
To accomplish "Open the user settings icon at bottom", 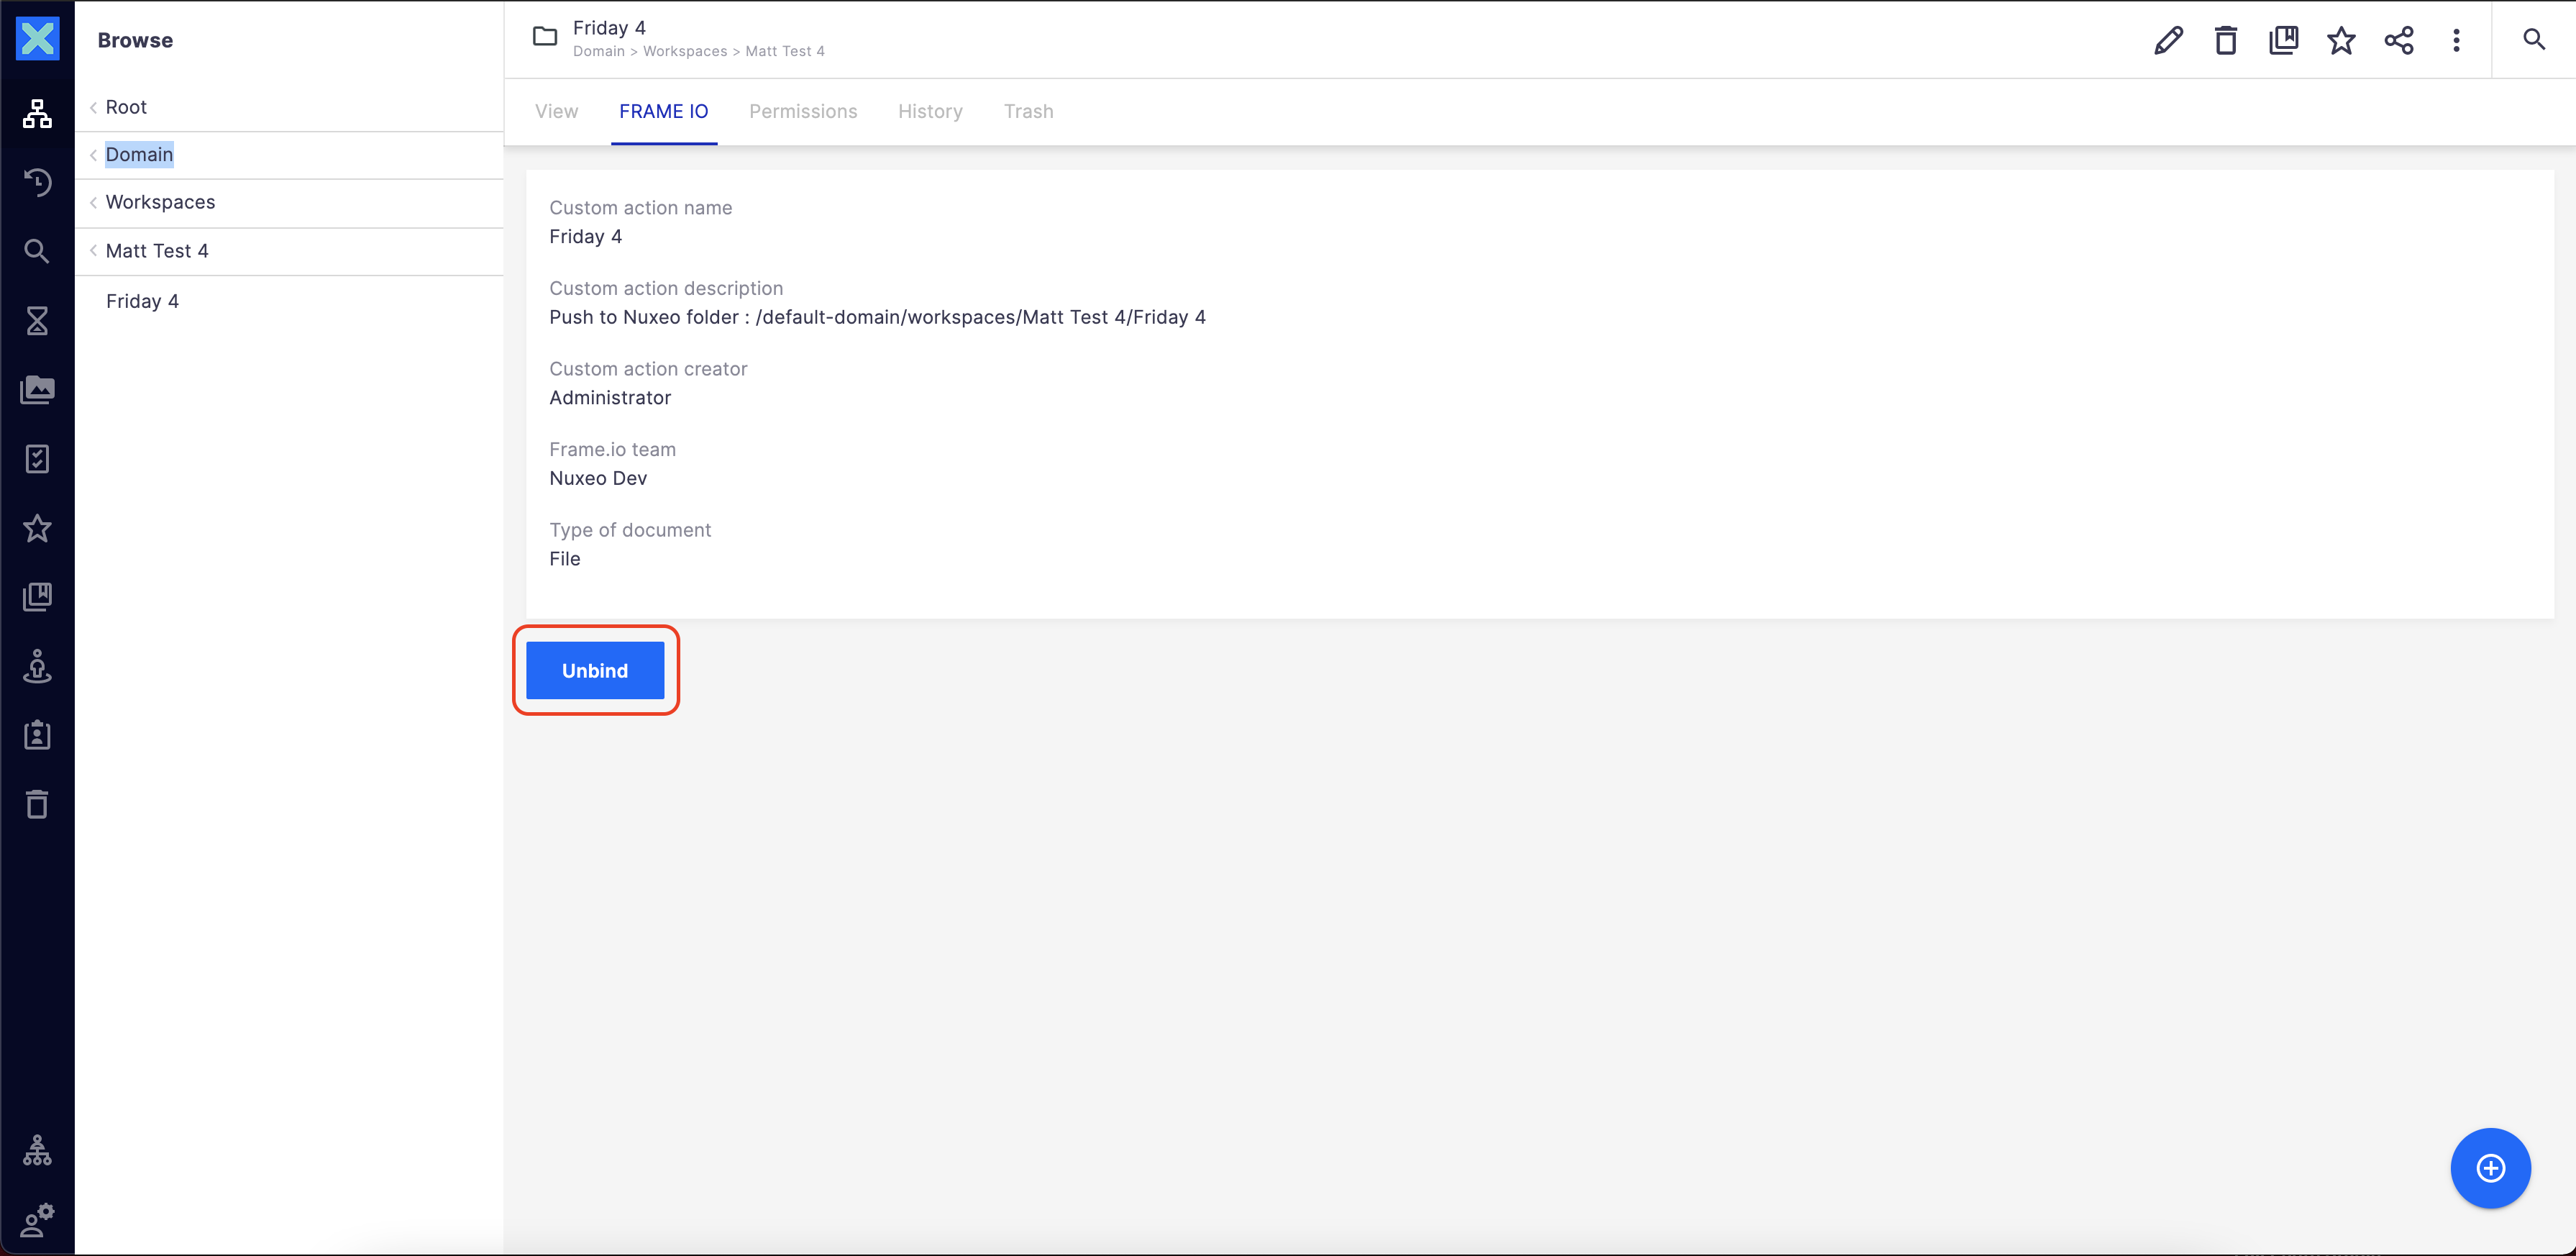I will (x=37, y=1220).
